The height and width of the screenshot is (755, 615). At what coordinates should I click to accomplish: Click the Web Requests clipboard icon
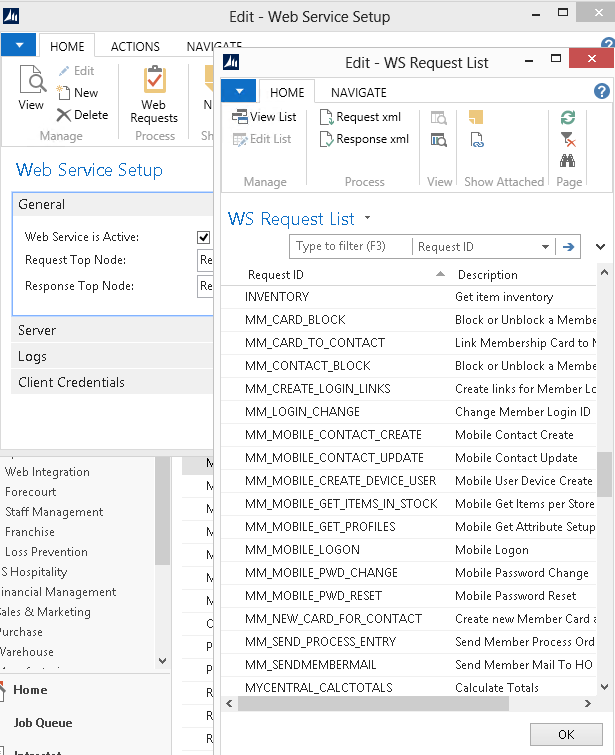point(154,80)
